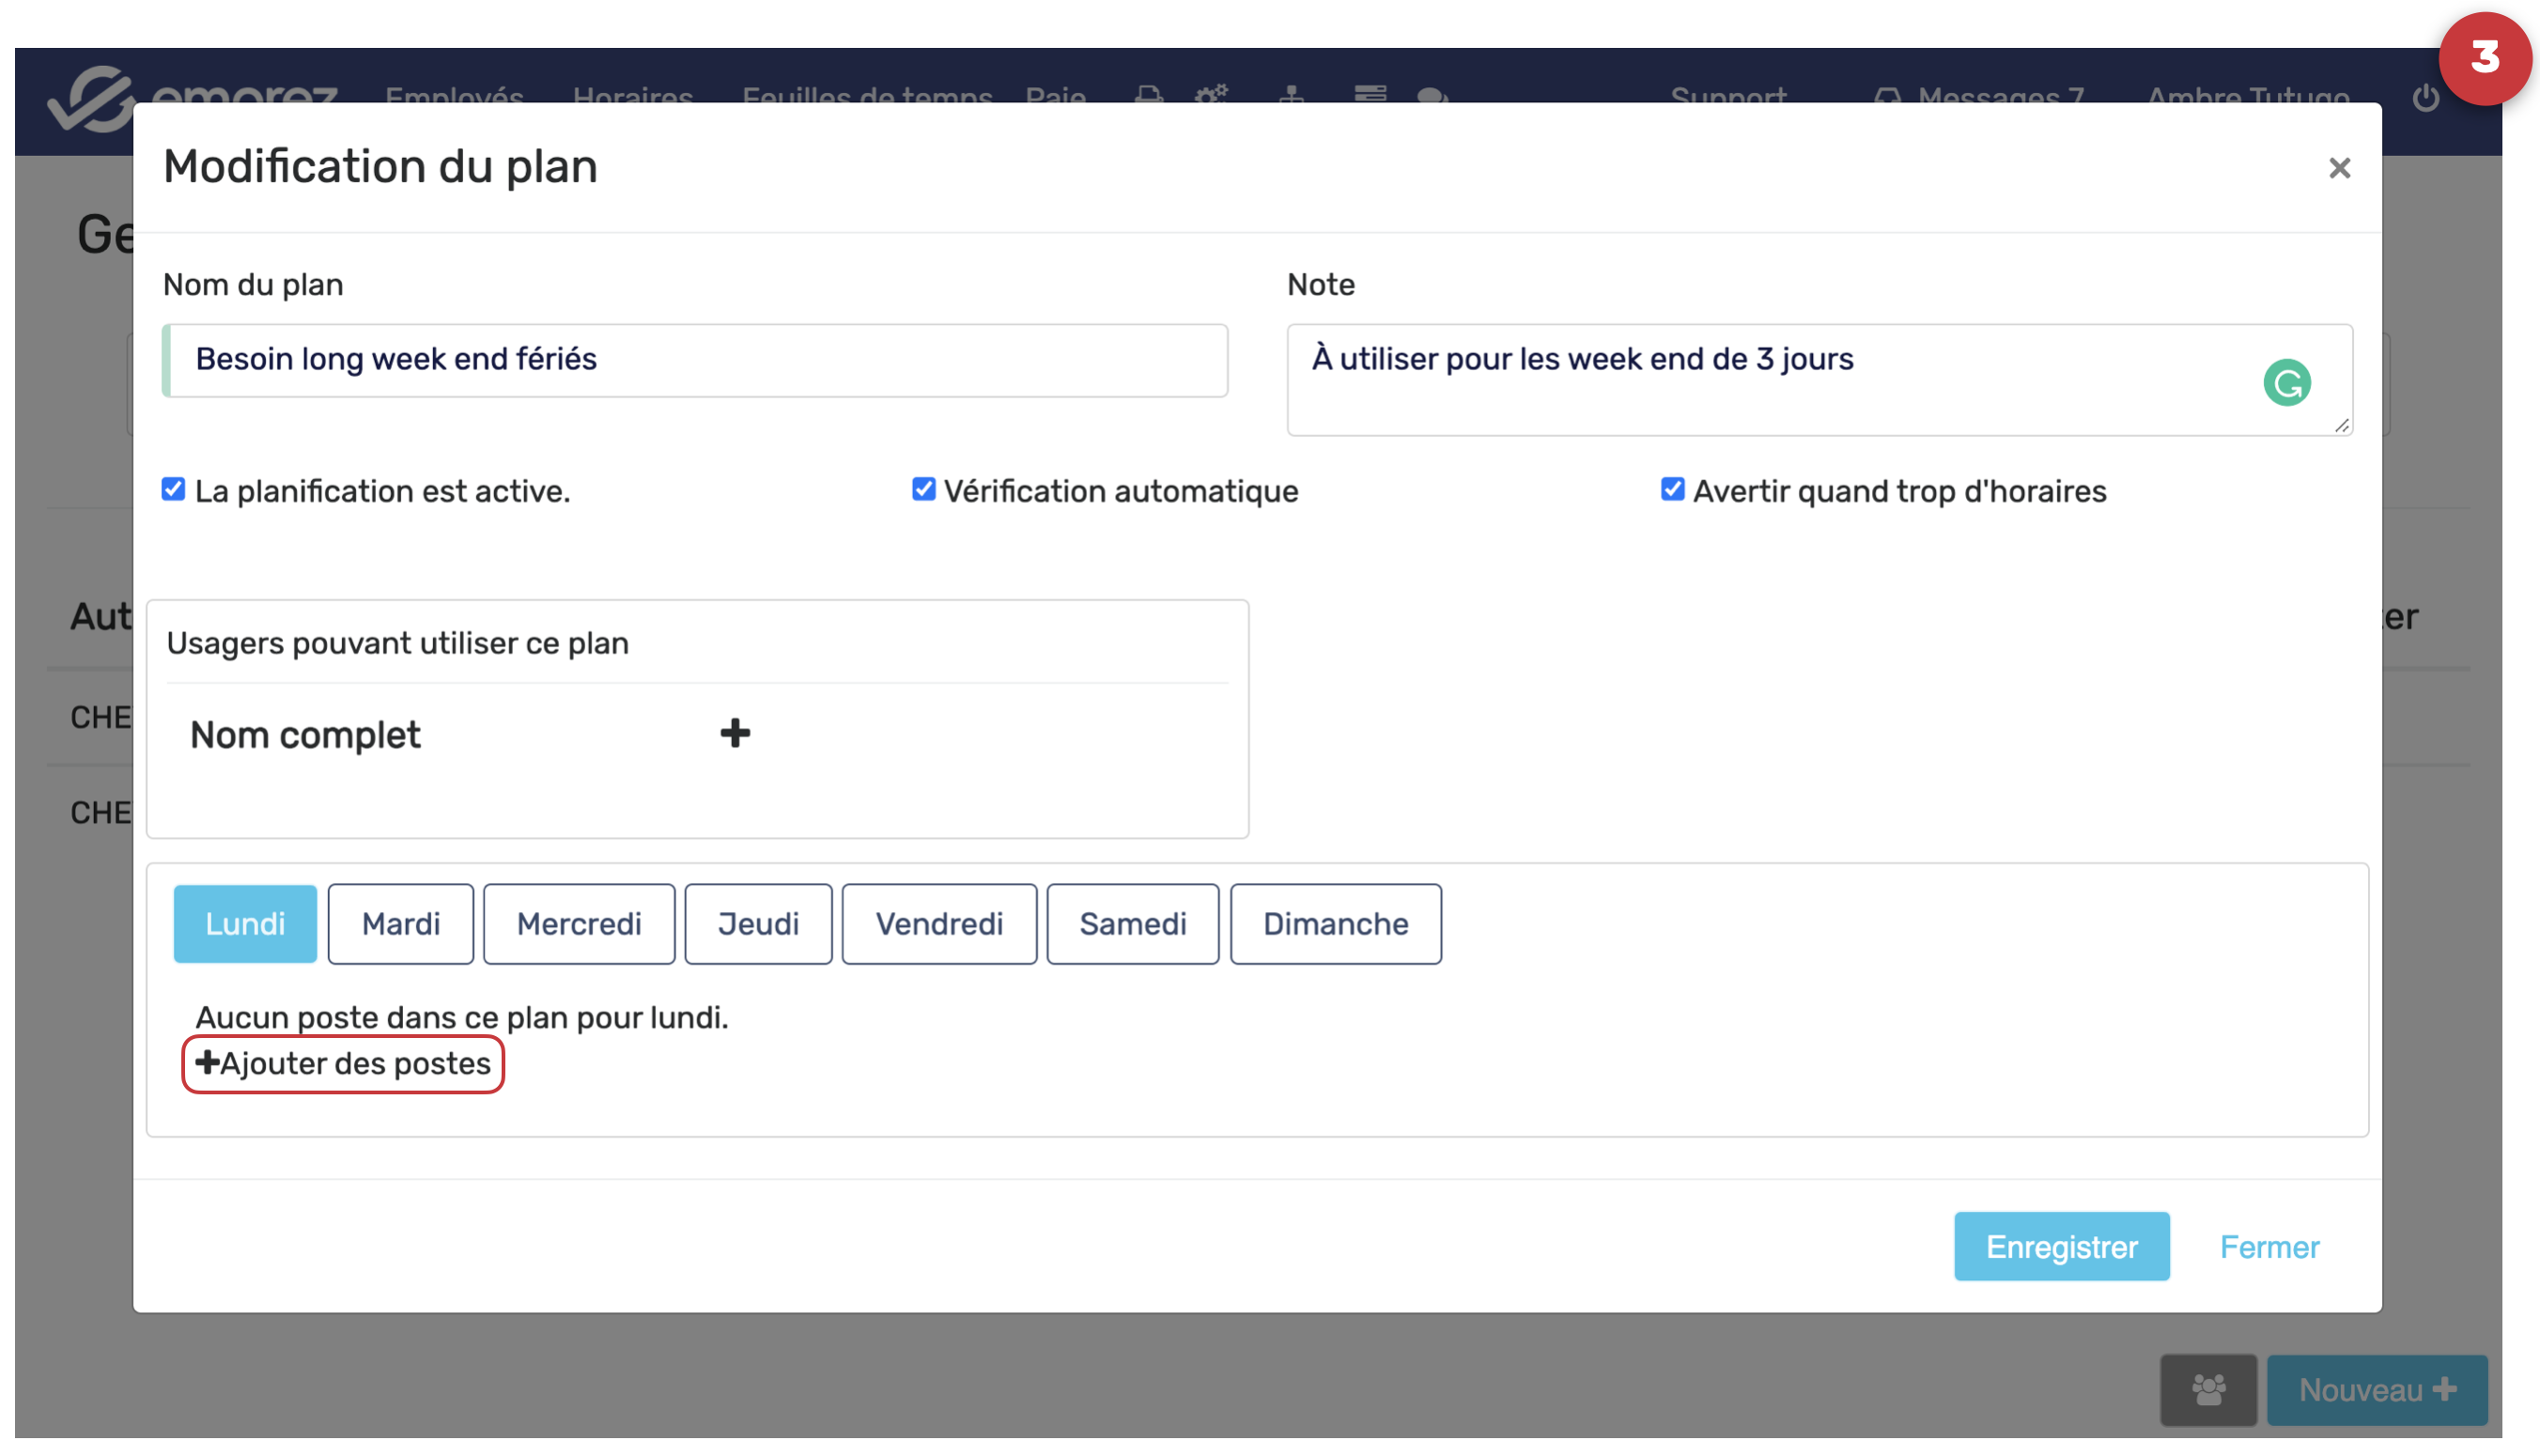
Task: Click the plus icon beside Nom complet
Action: [x=735, y=734]
